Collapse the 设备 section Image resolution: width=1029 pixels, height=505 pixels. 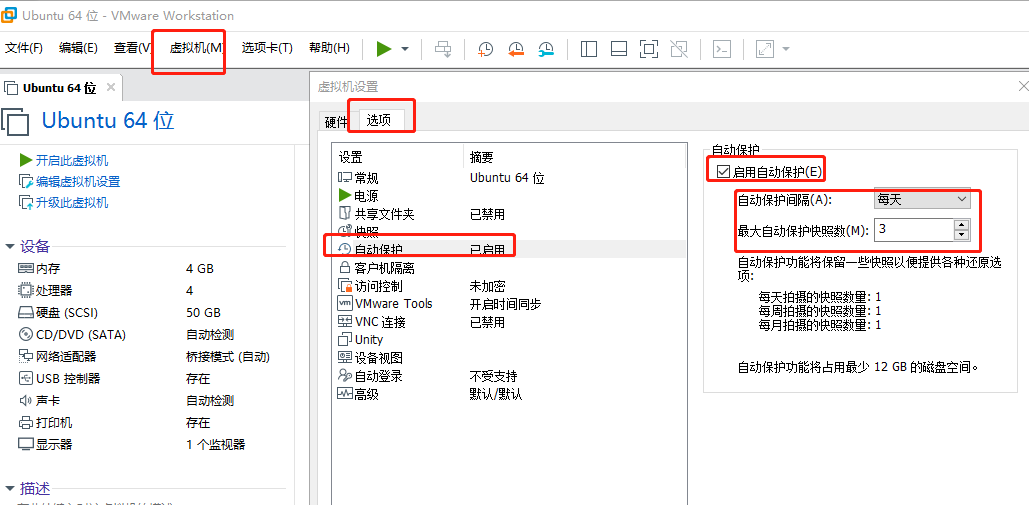9,247
